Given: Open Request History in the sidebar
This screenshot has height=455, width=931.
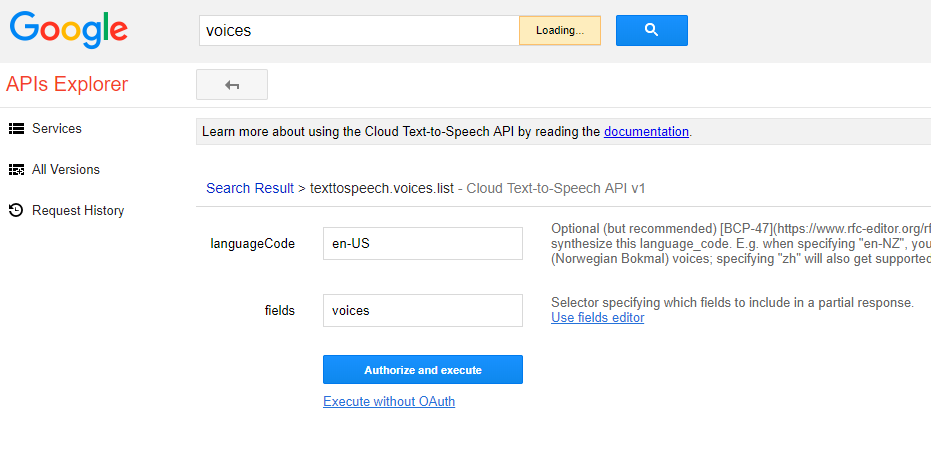Looking at the screenshot, I should [78, 211].
